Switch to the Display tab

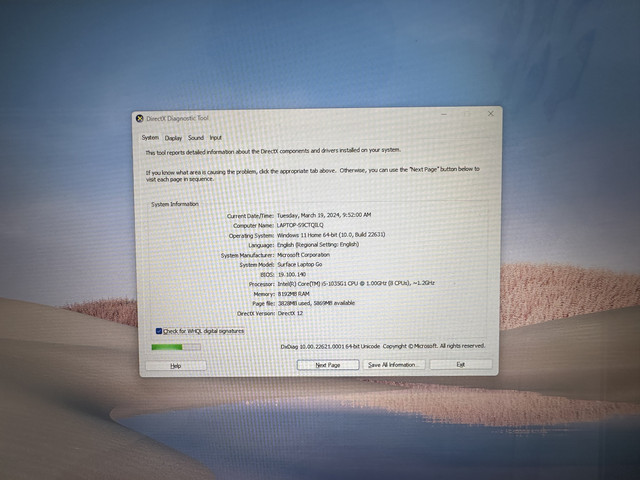173,138
